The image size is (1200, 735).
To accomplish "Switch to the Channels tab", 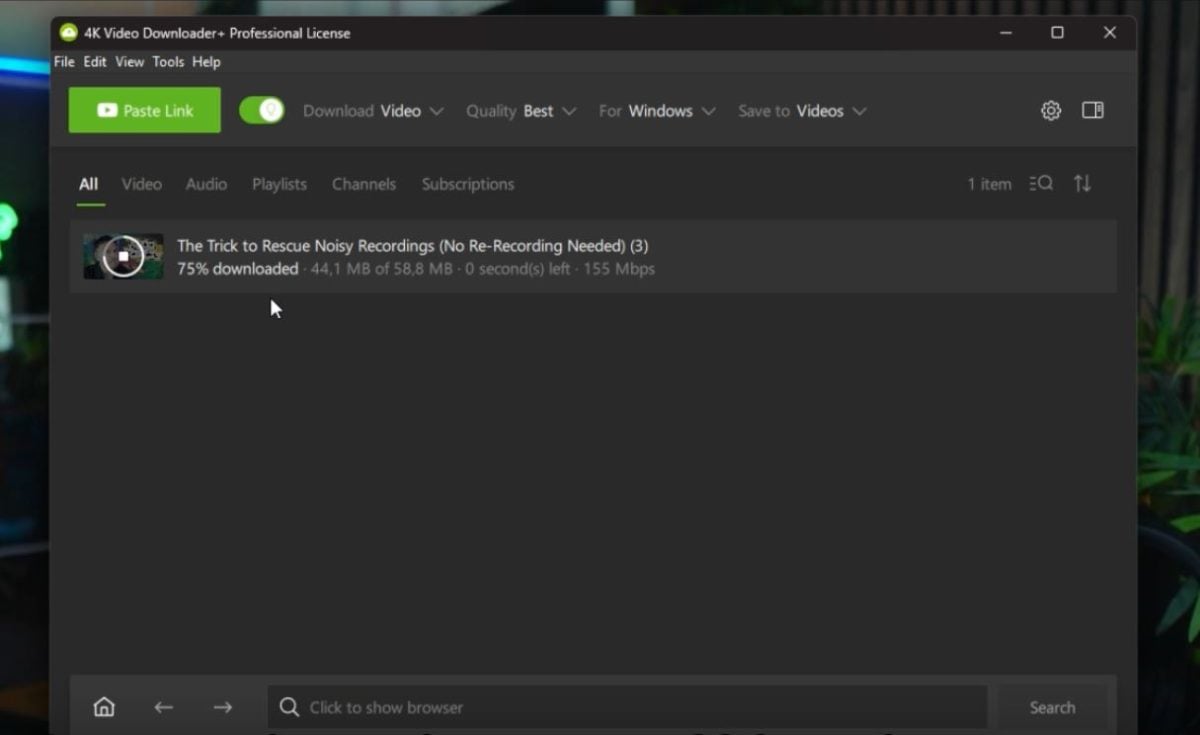I will [x=364, y=184].
